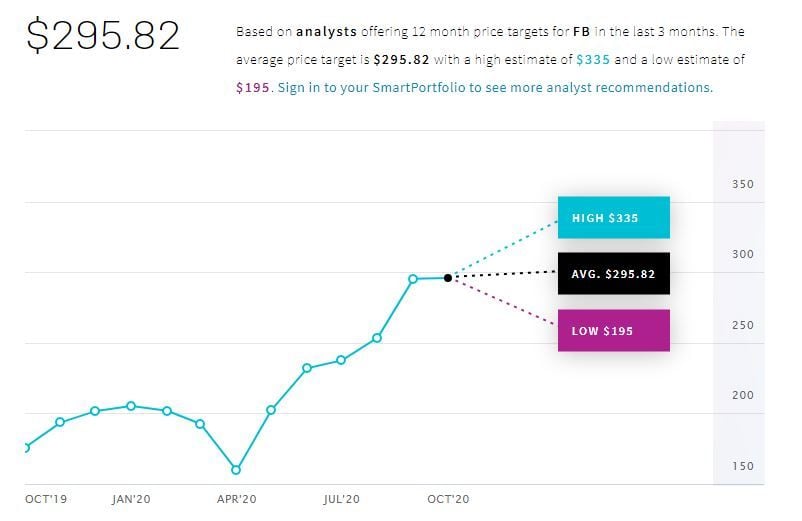The image size is (802, 521).
Task: Click the magenta $195 low estimate text
Action: tap(253, 87)
